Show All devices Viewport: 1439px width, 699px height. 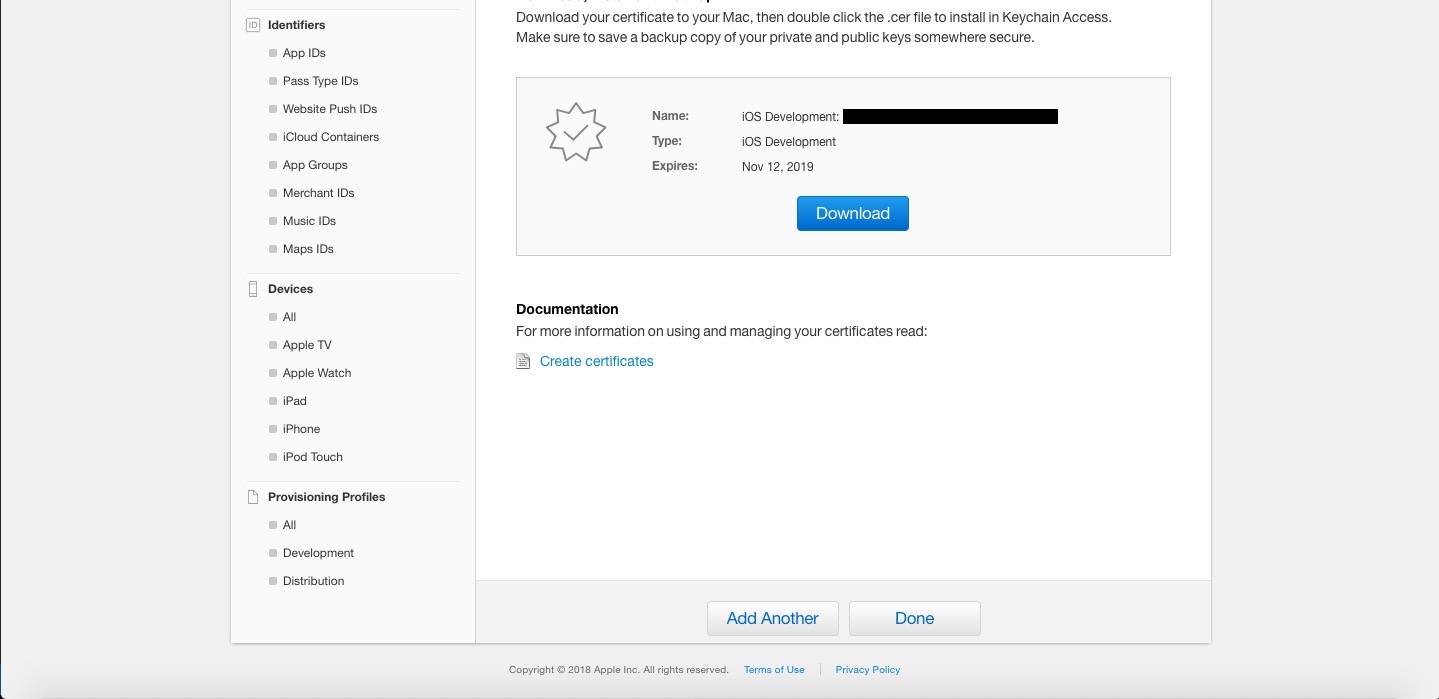(289, 317)
